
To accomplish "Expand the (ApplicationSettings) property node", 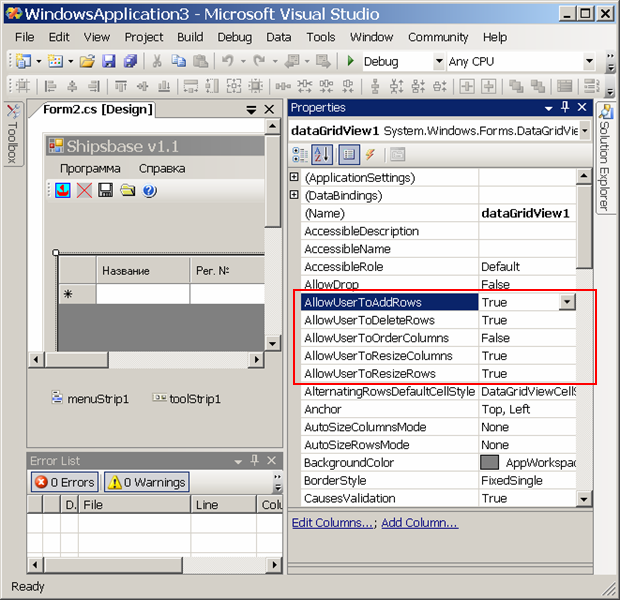I will click(295, 177).
